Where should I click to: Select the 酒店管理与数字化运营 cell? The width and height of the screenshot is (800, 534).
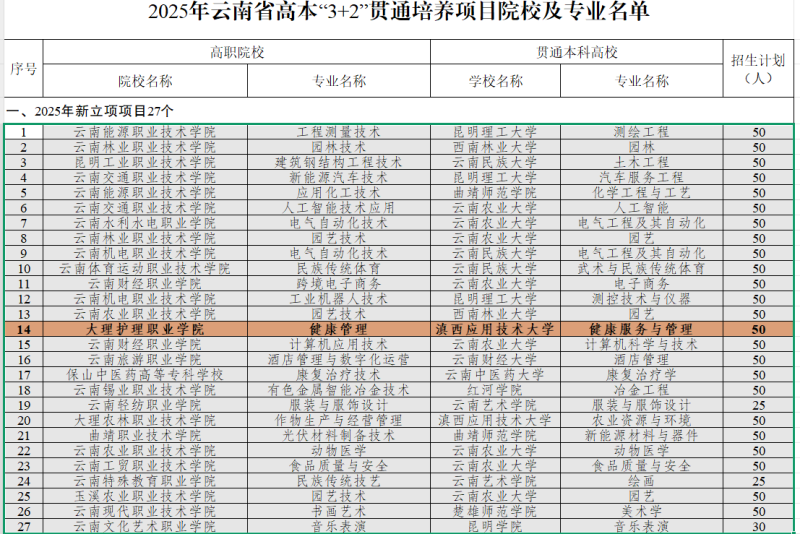click(339, 360)
